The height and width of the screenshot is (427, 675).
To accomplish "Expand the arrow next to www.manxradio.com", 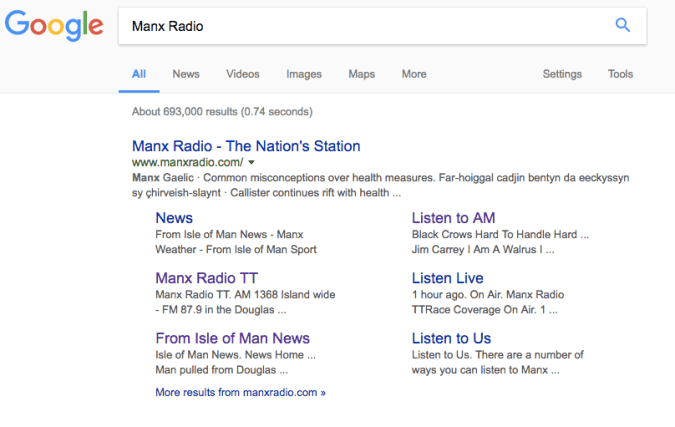I will click(252, 162).
